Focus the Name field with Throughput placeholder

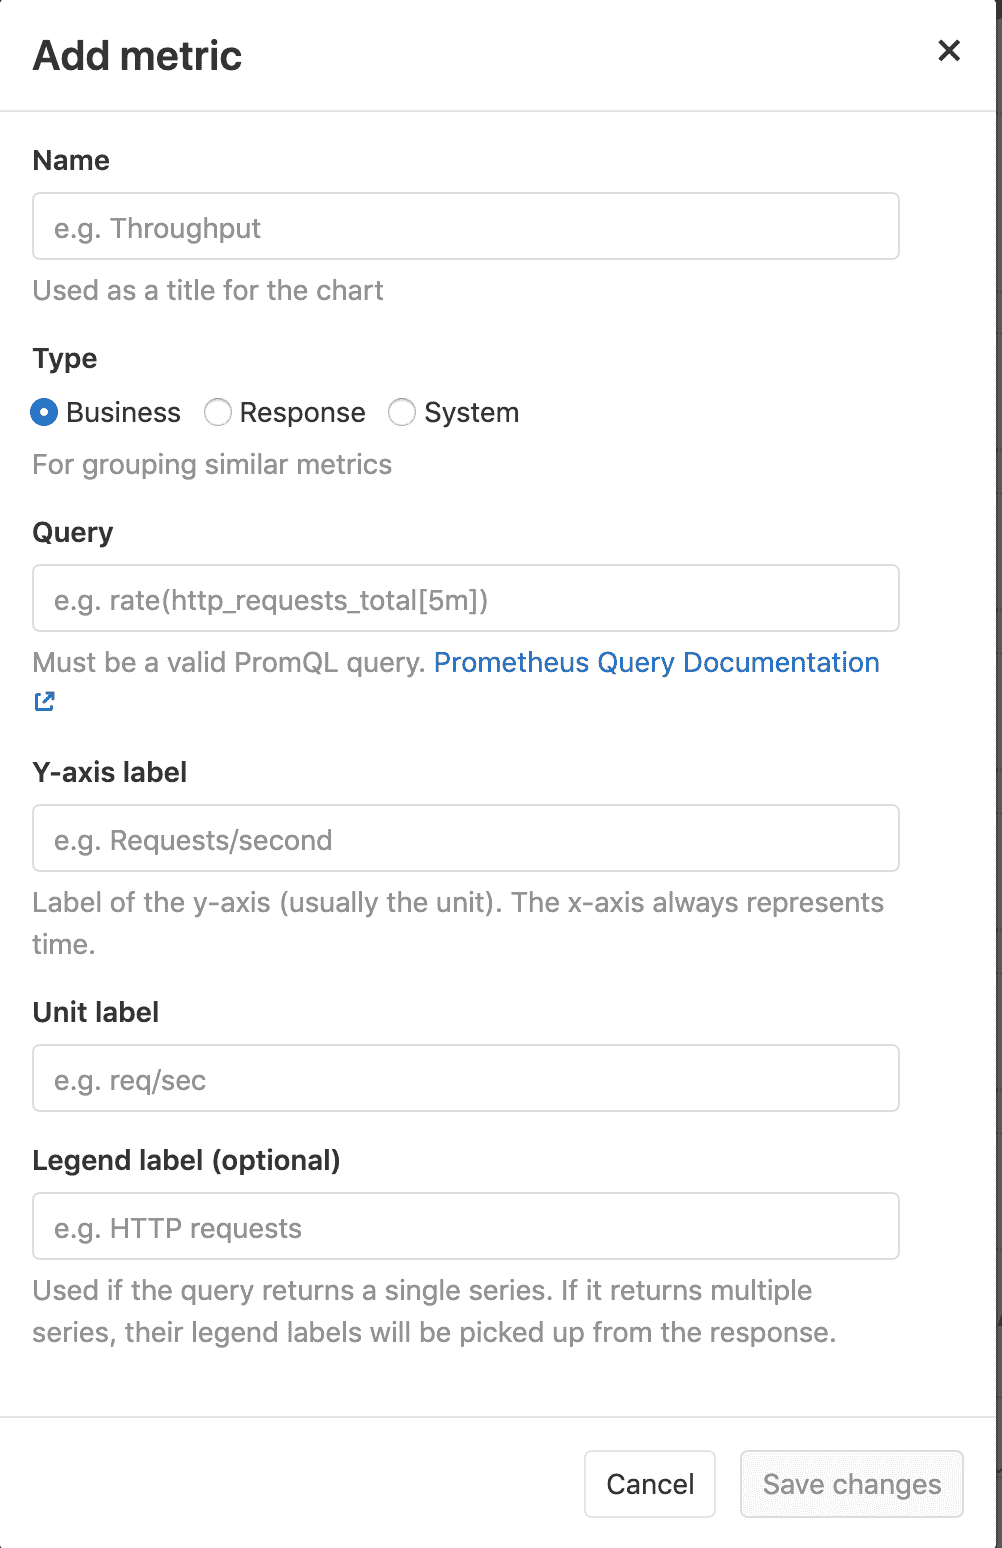tap(466, 227)
